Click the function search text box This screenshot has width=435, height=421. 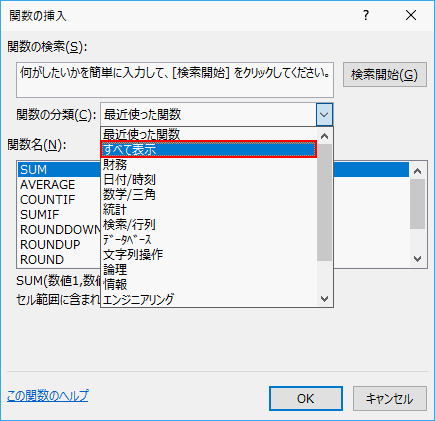175,80
